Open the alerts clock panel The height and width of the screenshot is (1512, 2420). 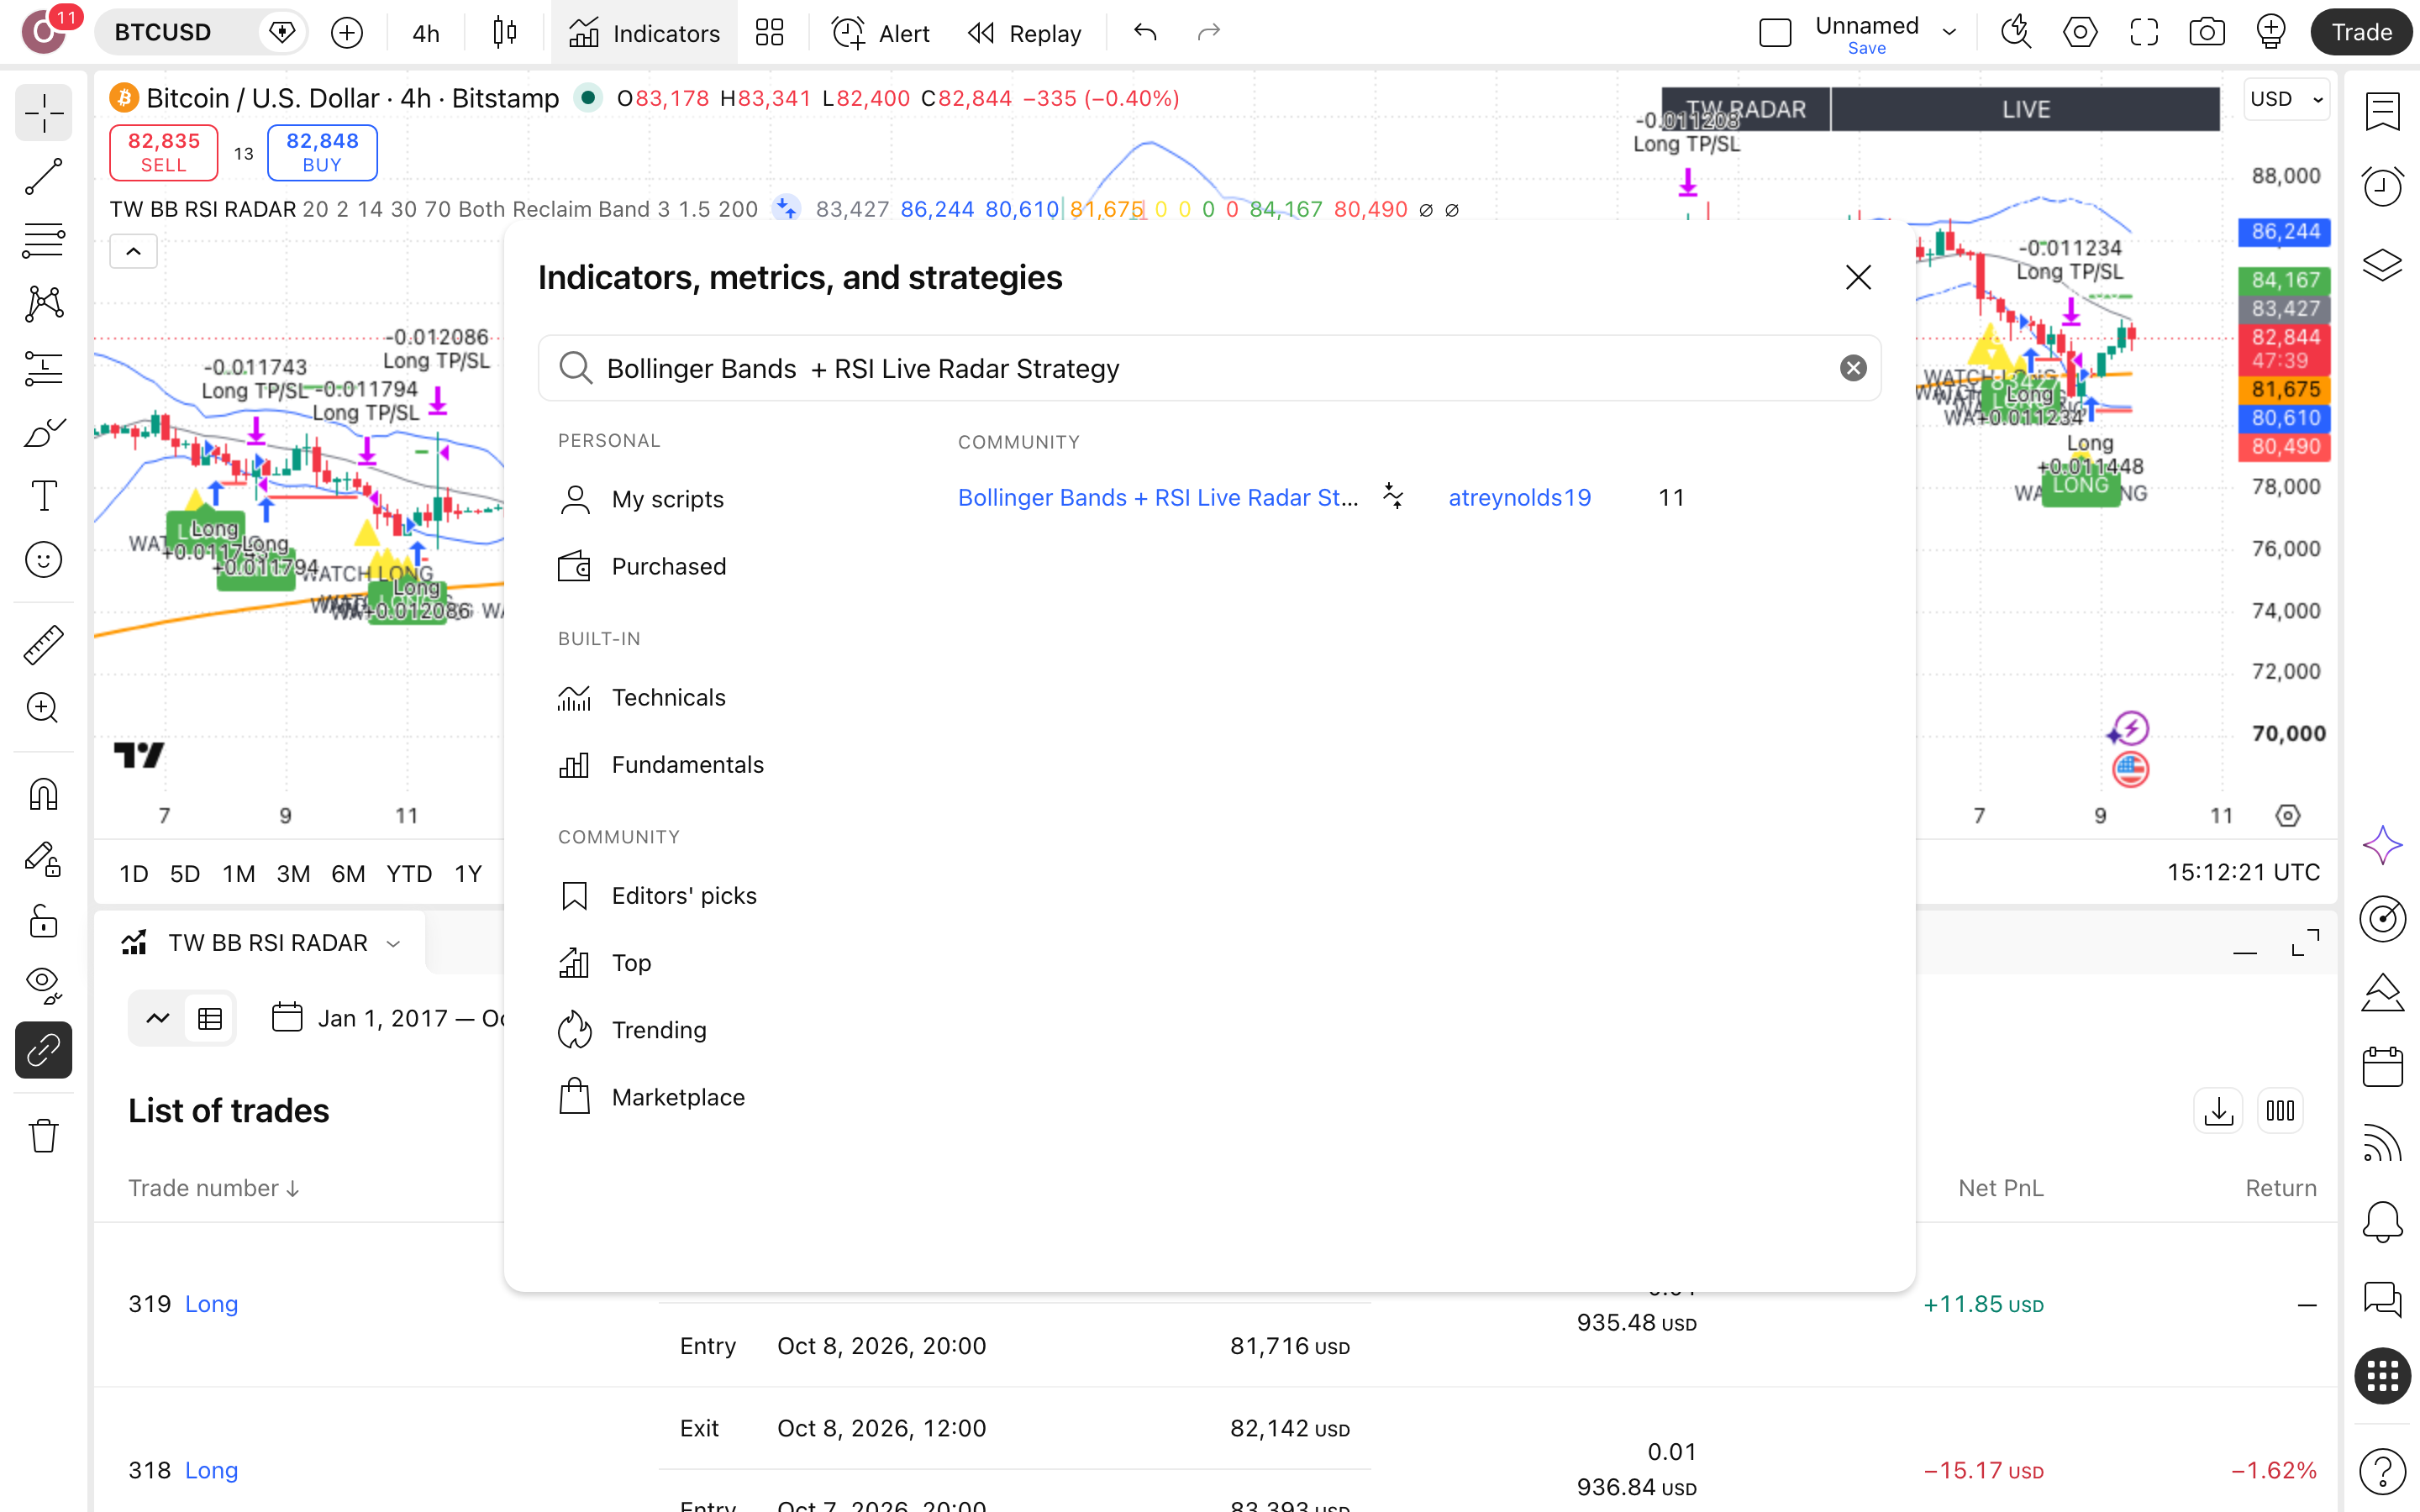click(x=2382, y=187)
